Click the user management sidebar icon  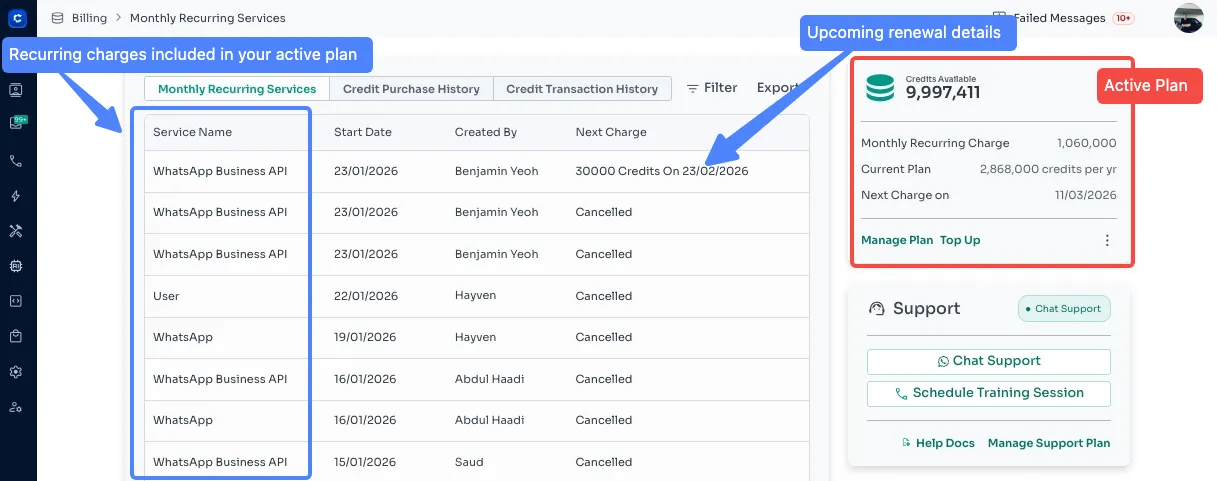[x=16, y=407]
